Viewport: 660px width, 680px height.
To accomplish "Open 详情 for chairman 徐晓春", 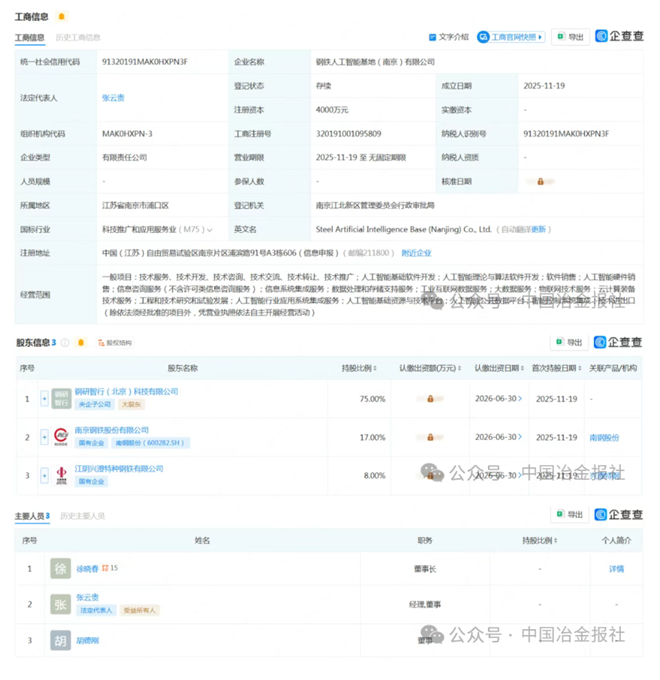I will point(616,569).
